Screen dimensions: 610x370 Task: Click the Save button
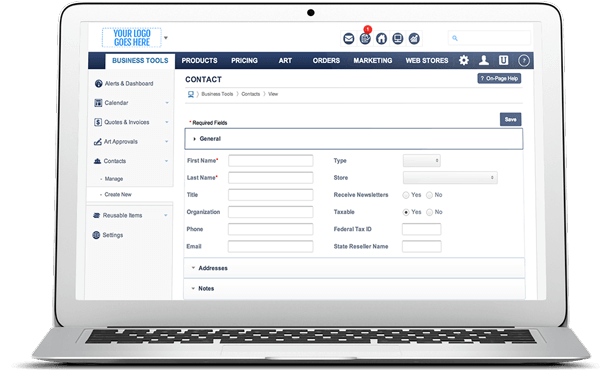click(x=510, y=119)
